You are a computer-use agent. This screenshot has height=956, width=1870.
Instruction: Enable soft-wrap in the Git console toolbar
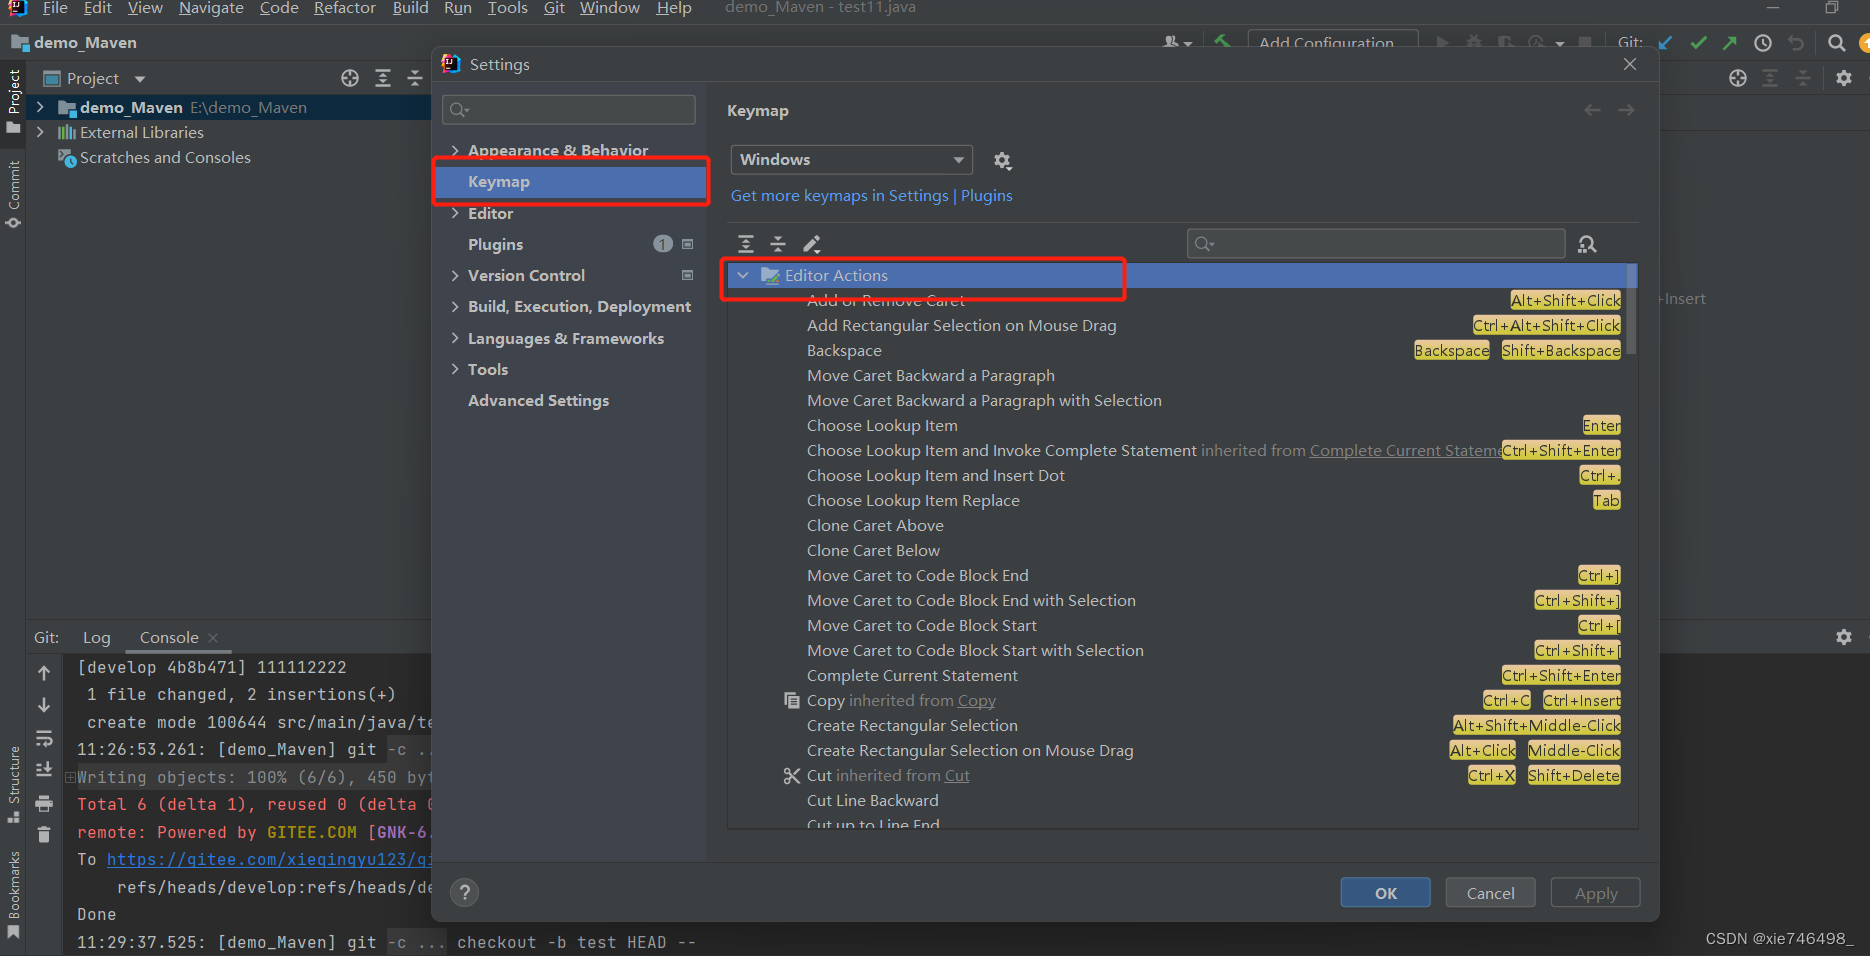pyautogui.click(x=45, y=739)
